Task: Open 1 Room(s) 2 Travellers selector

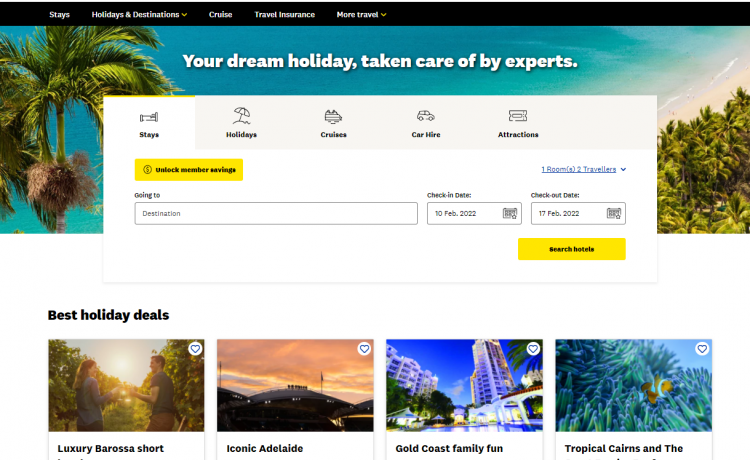Action: click(x=584, y=169)
